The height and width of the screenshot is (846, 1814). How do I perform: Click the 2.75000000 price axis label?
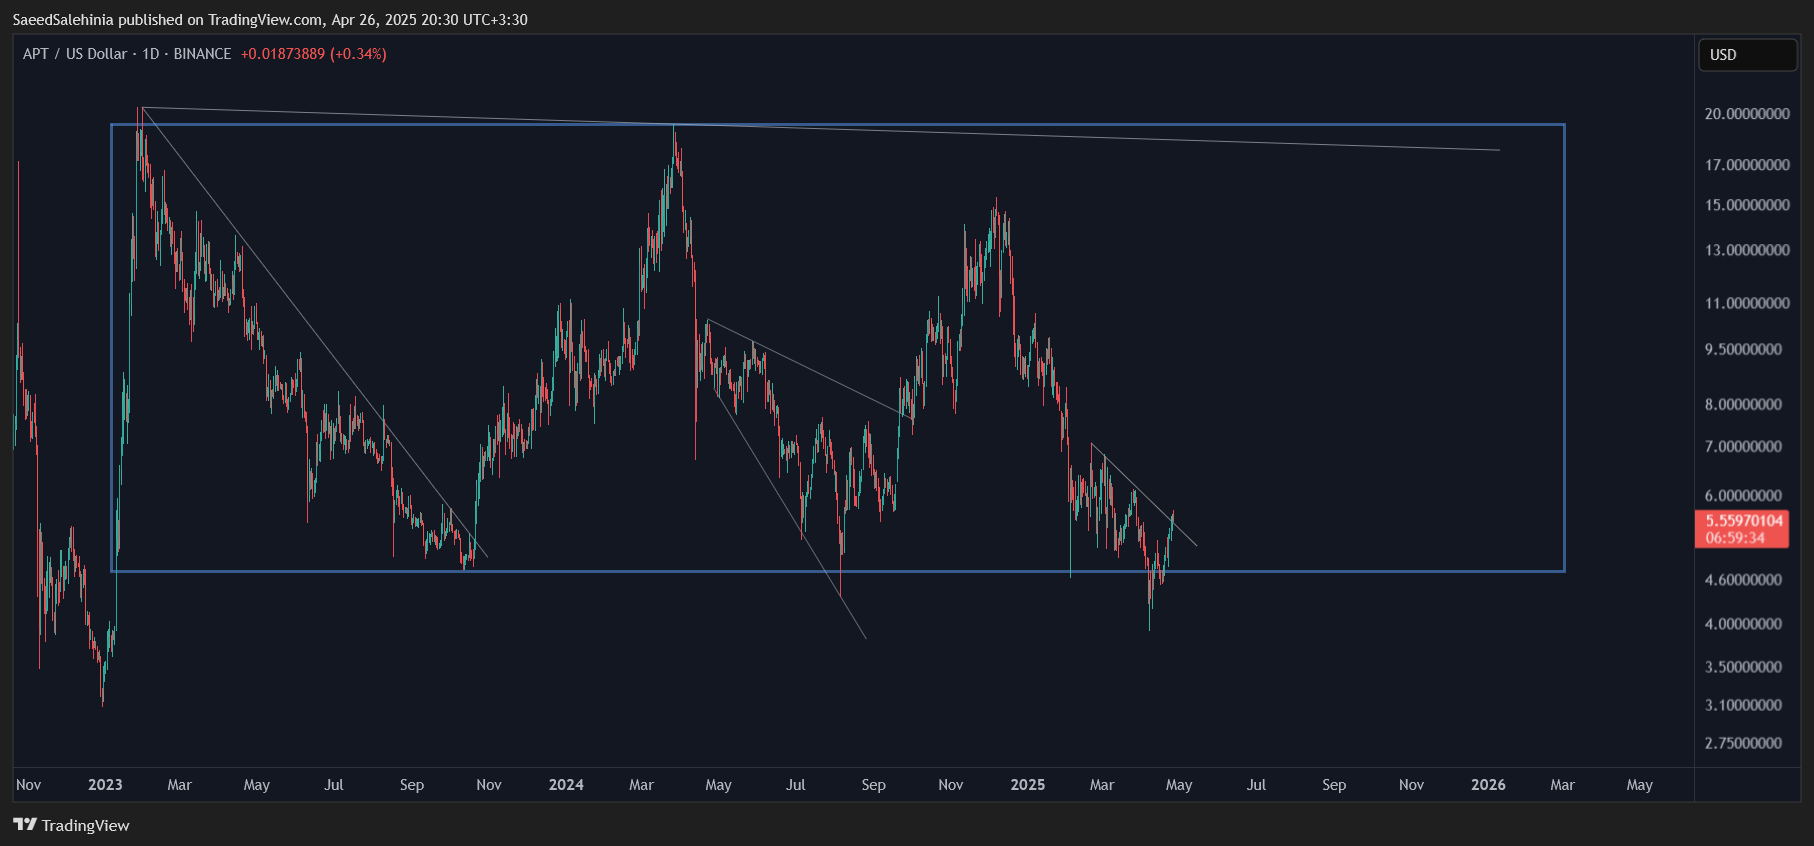click(x=1743, y=743)
